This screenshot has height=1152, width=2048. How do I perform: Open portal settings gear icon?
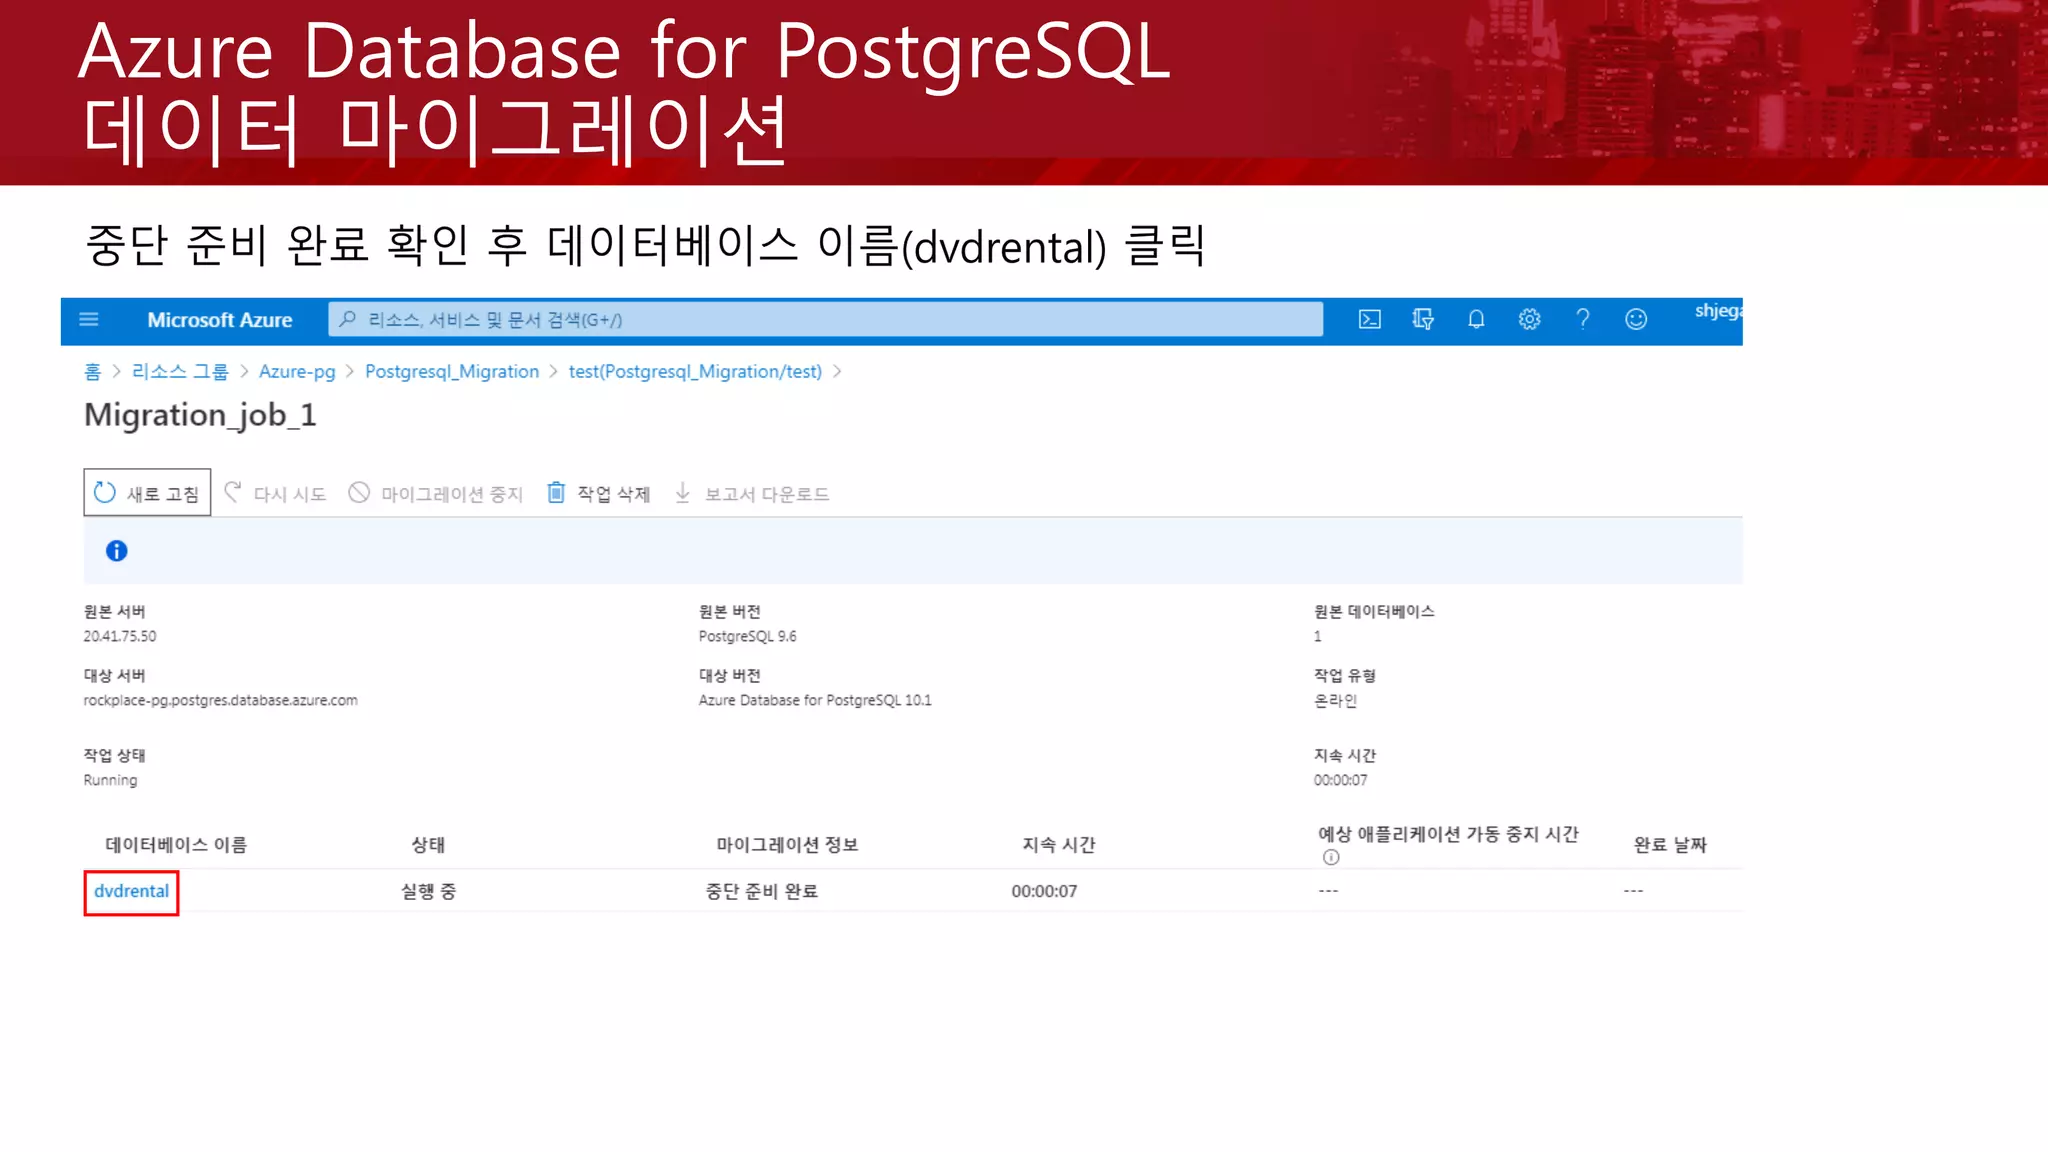pyautogui.click(x=1529, y=320)
